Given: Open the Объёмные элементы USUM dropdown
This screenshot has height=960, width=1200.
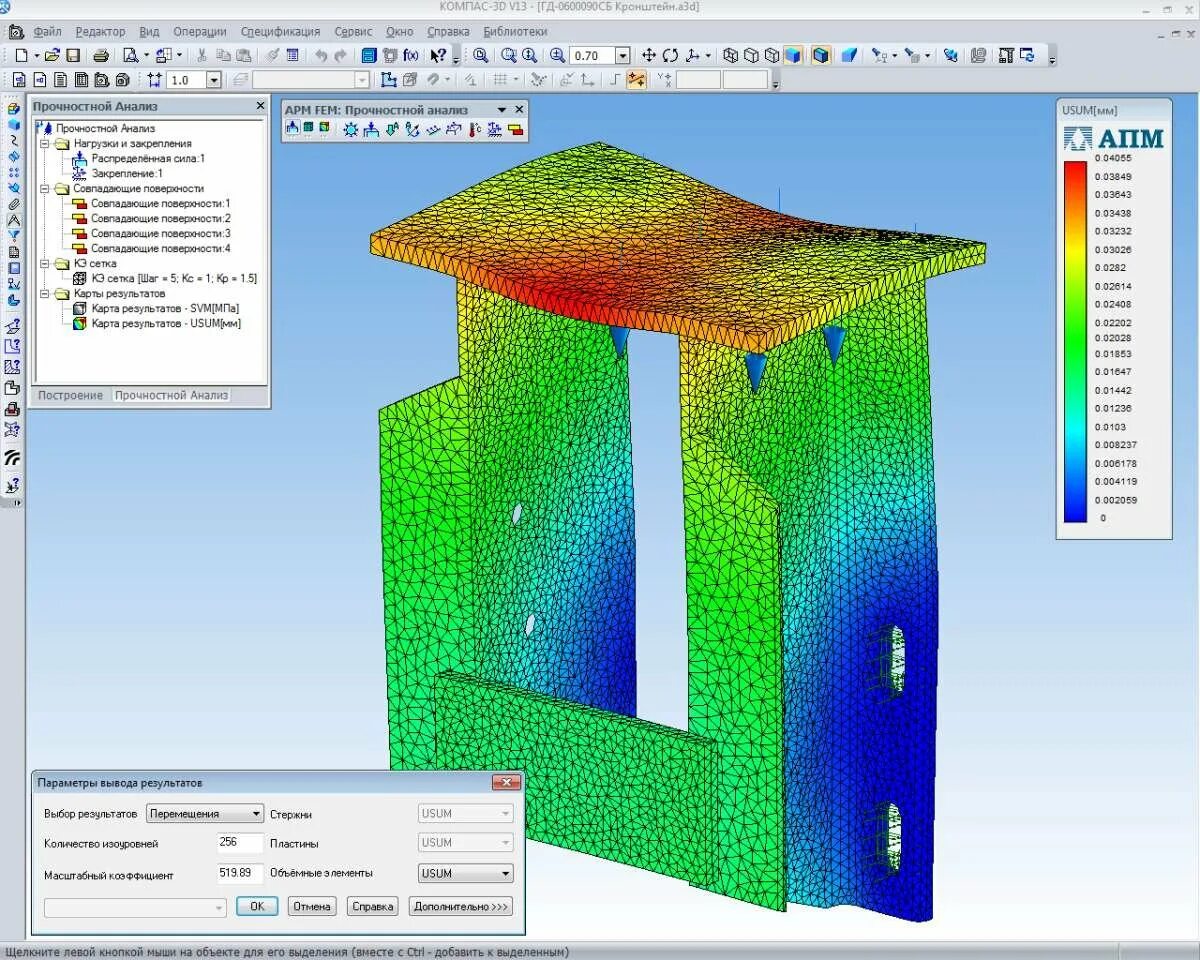Looking at the screenshot, I should tap(466, 873).
